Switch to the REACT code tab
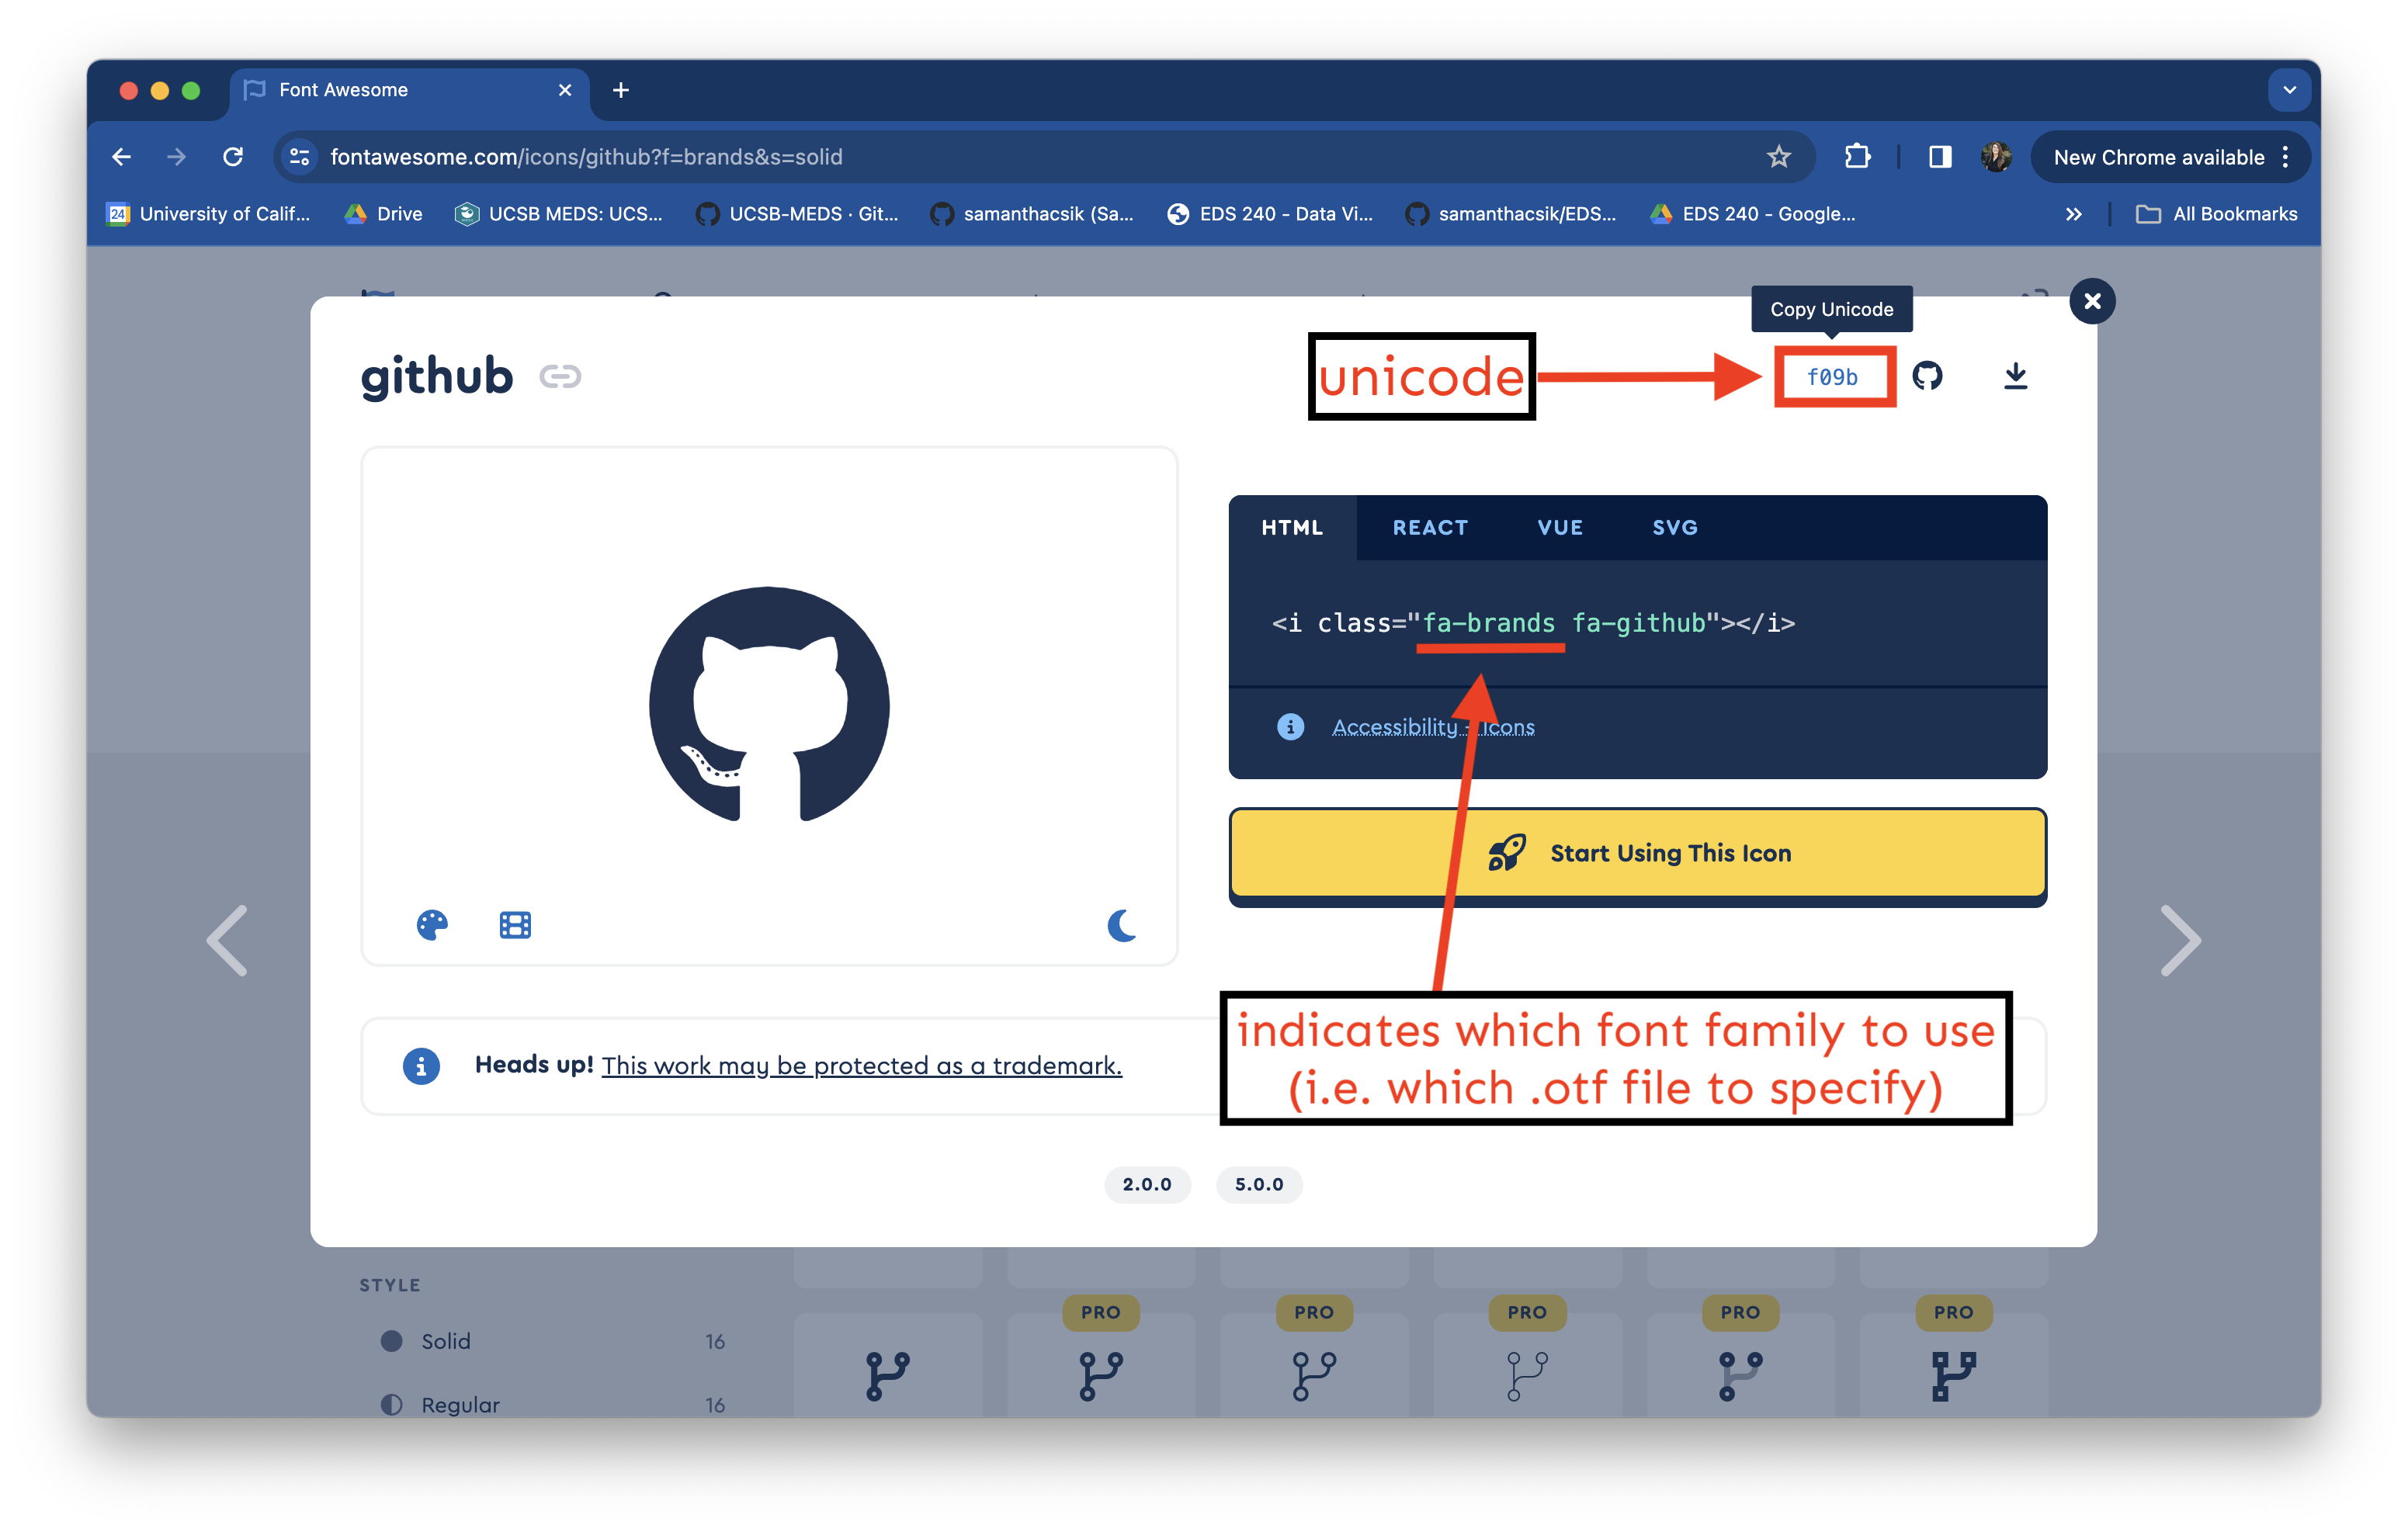Image resolution: width=2408 pixels, height=1532 pixels. click(x=1430, y=527)
